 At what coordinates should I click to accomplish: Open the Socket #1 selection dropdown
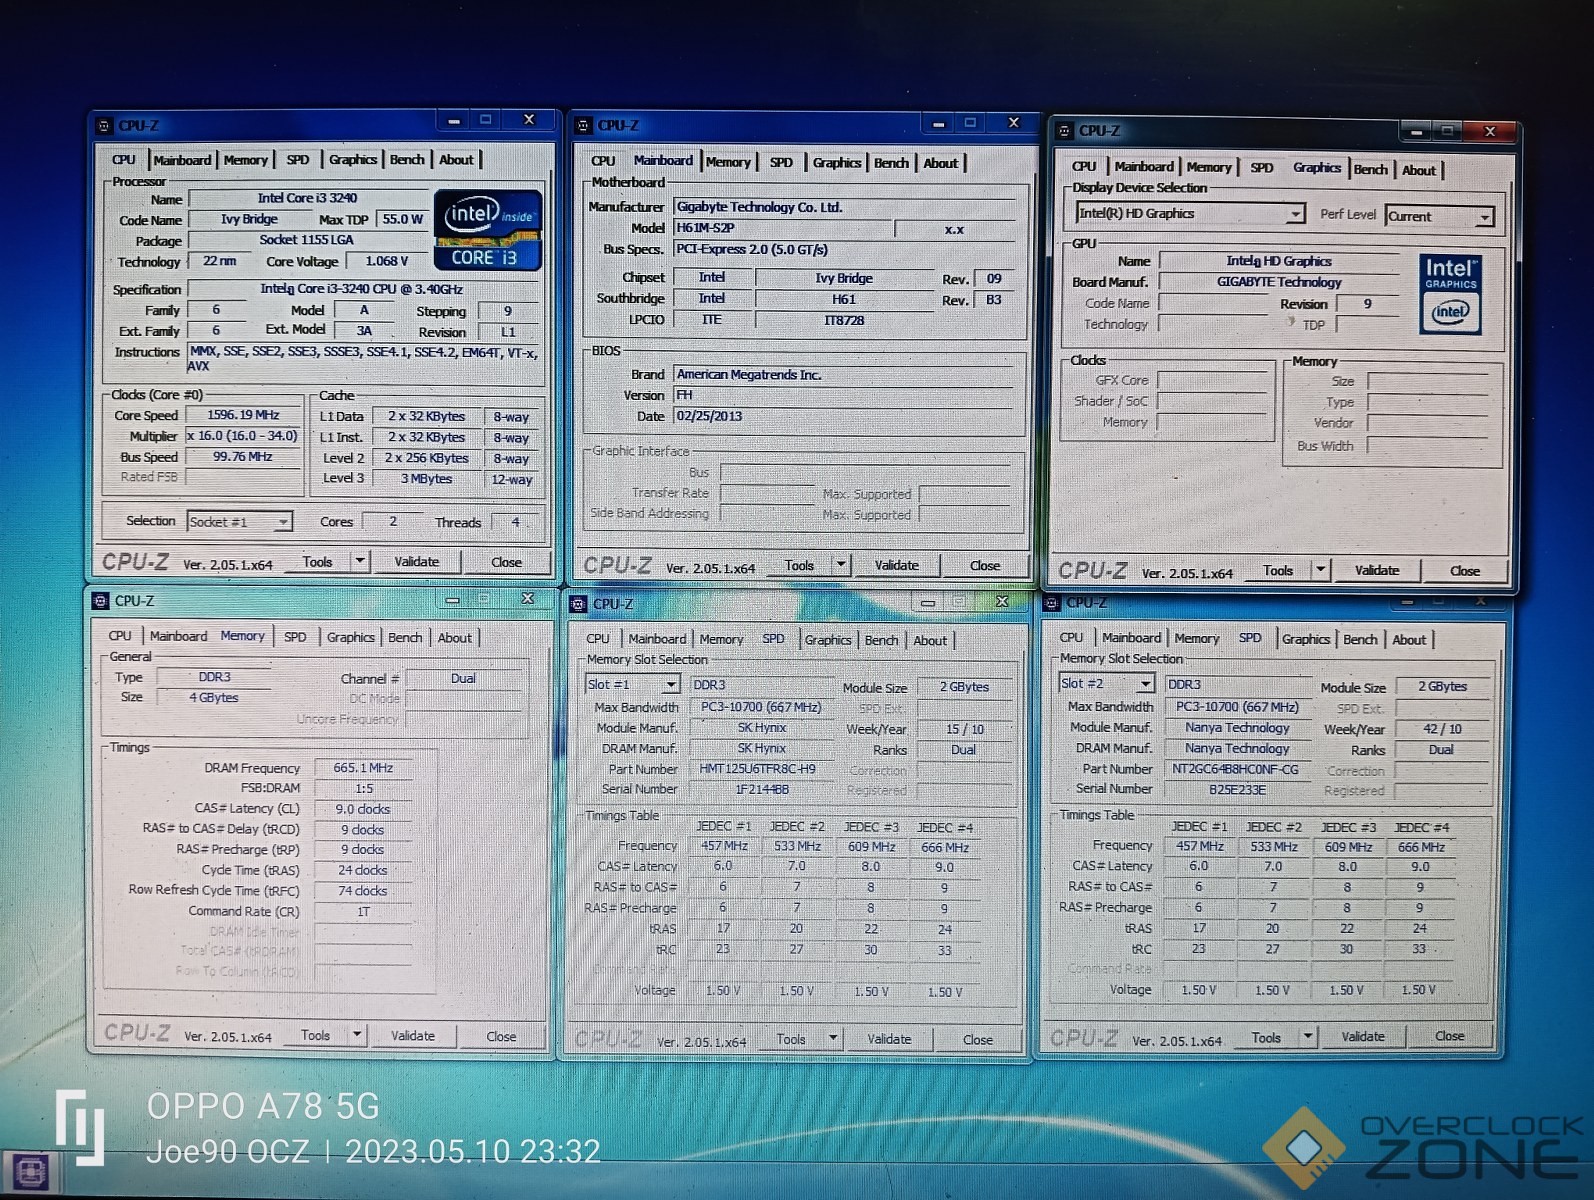click(283, 522)
